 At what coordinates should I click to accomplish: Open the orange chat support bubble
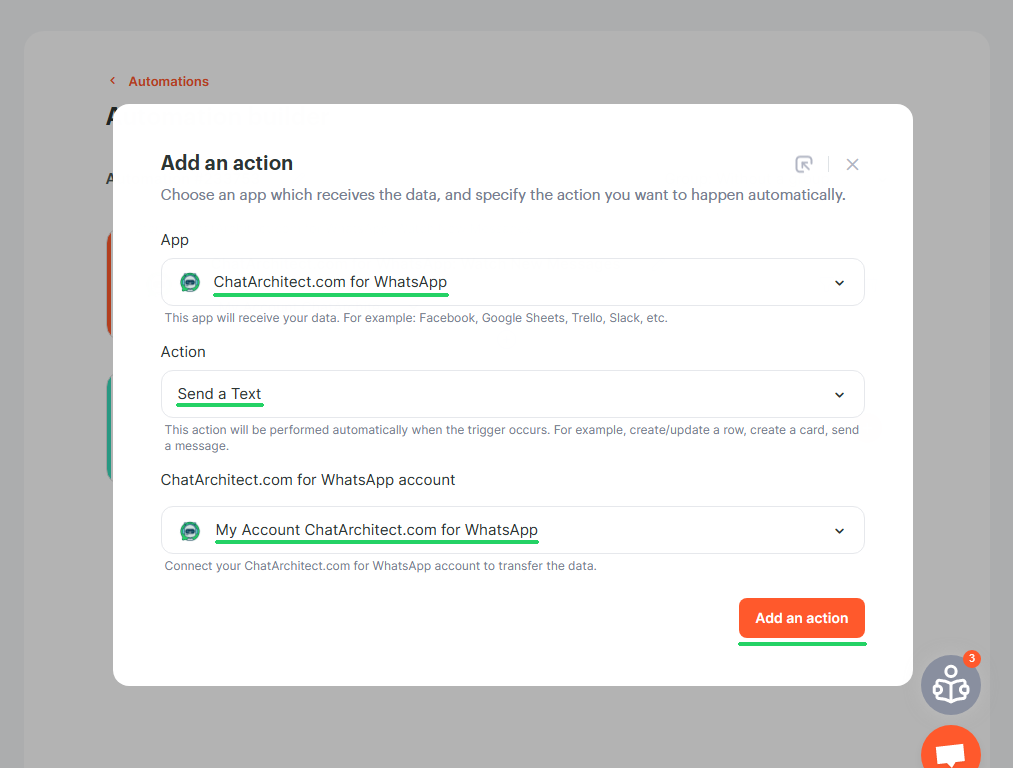[950, 747]
